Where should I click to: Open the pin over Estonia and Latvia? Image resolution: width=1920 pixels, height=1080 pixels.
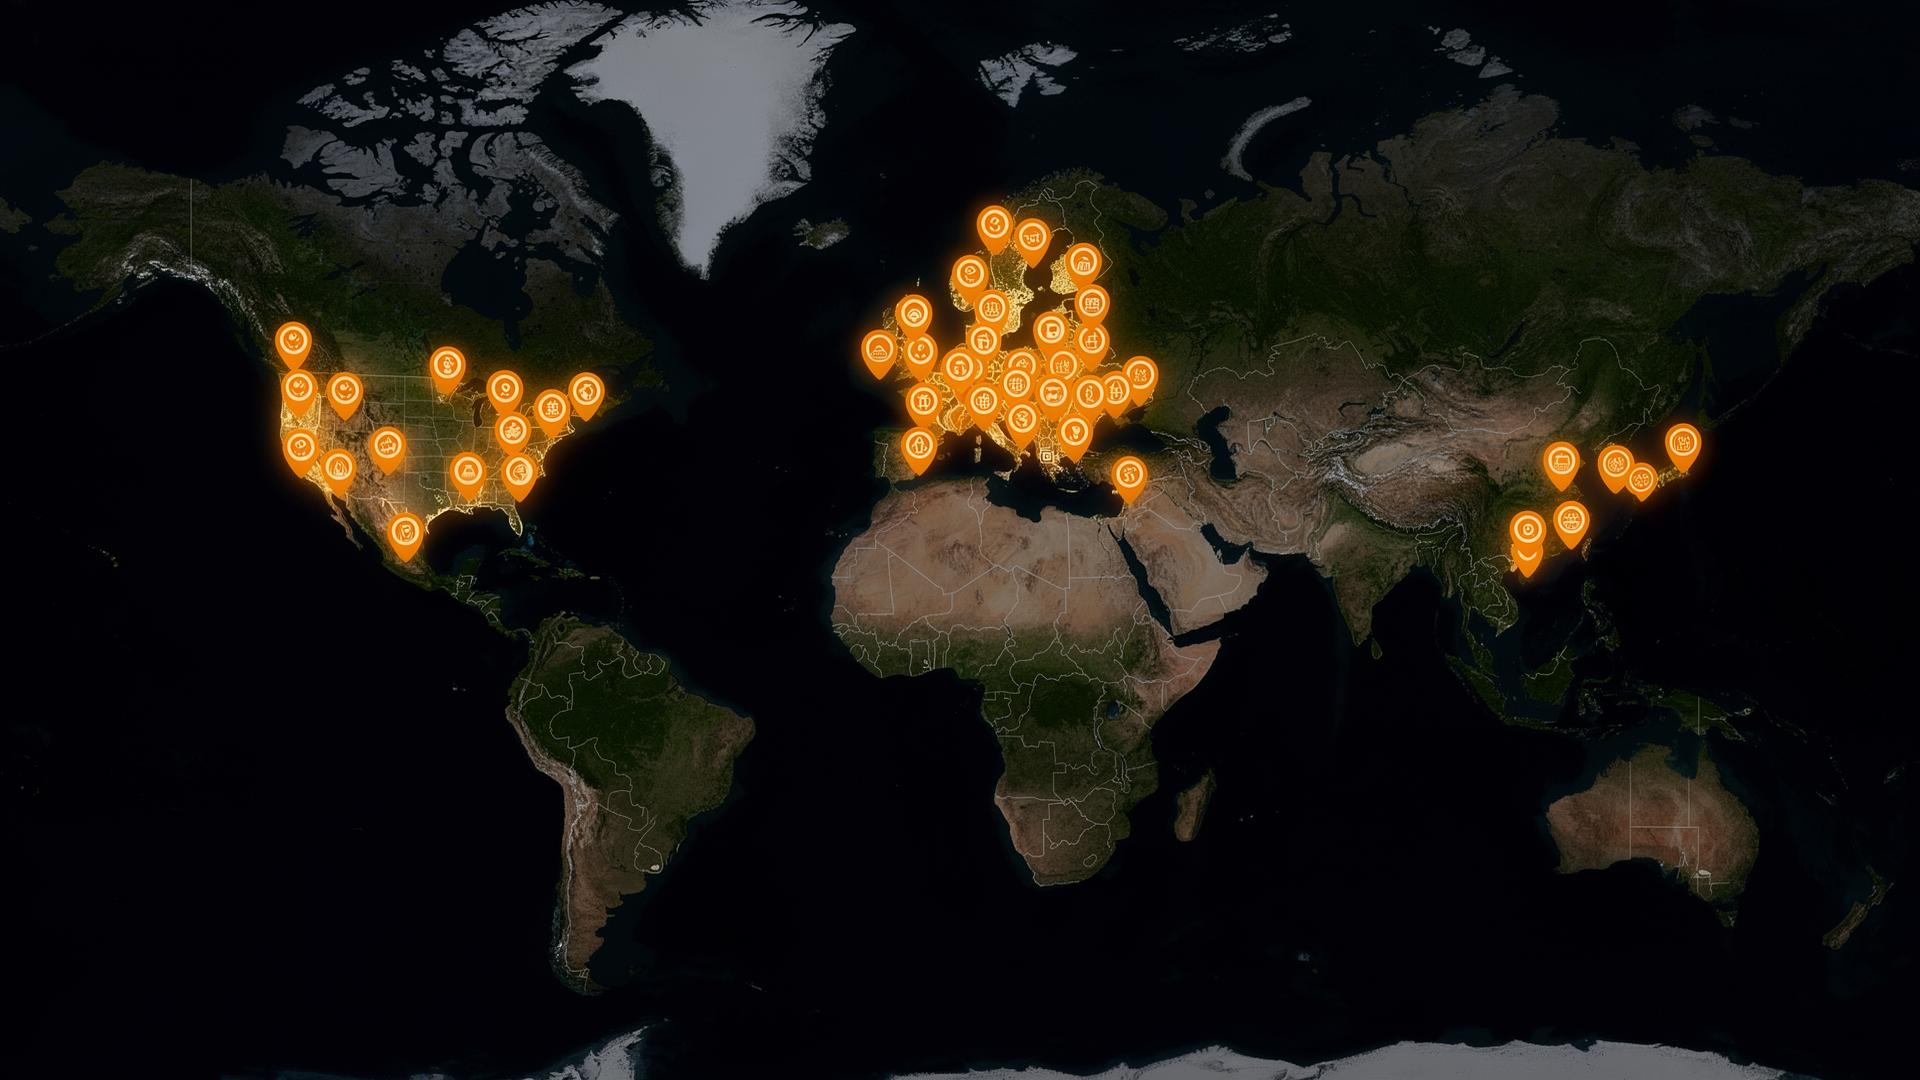click(x=1092, y=308)
